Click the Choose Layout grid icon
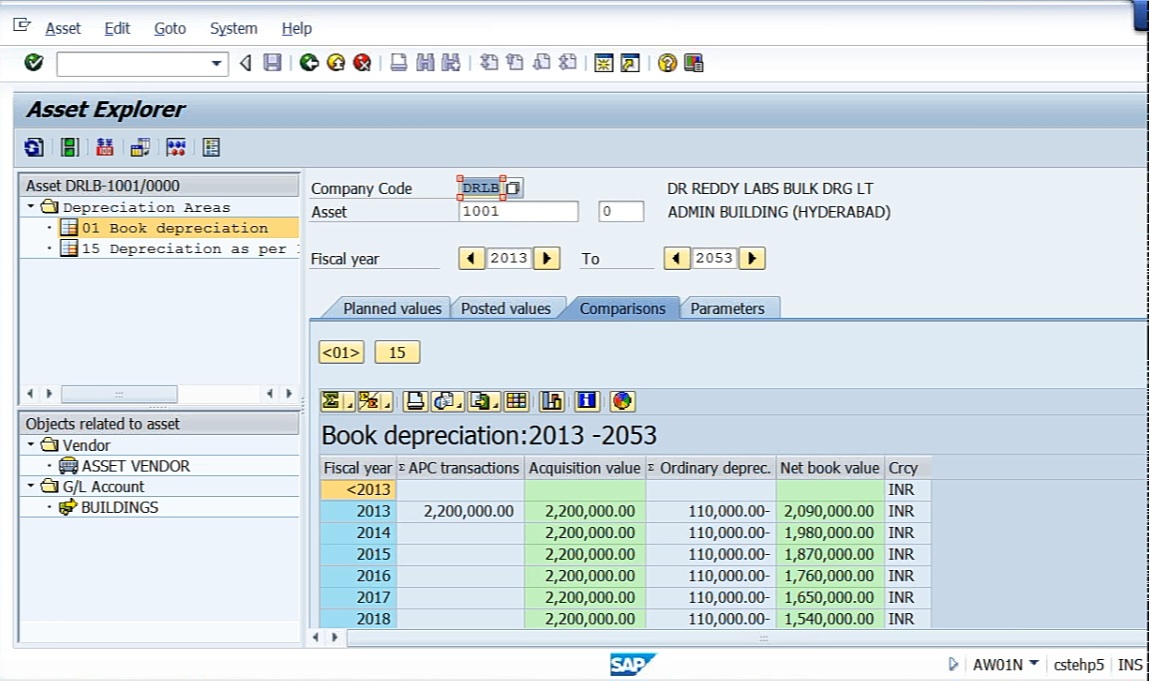The width and height of the screenshot is (1149, 681). [x=517, y=401]
